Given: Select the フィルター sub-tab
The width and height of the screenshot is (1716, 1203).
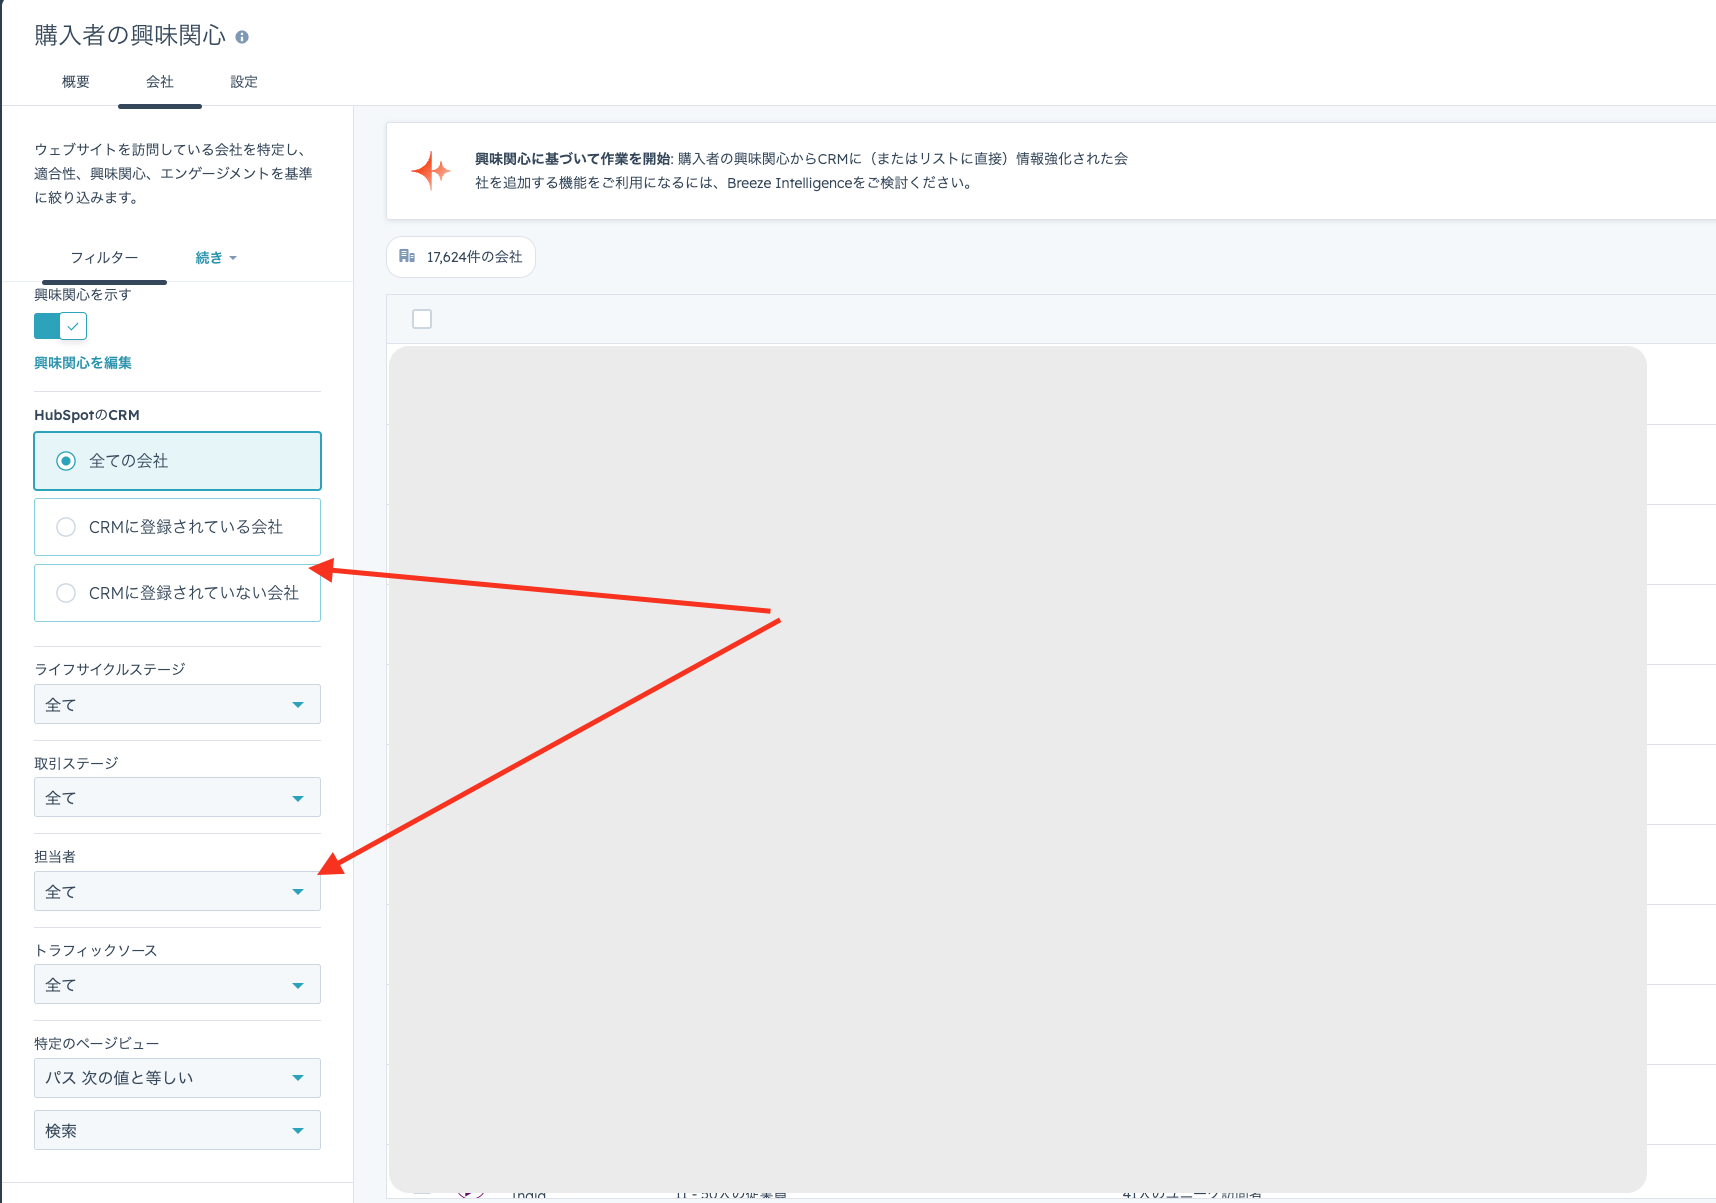Looking at the screenshot, I should (x=104, y=258).
